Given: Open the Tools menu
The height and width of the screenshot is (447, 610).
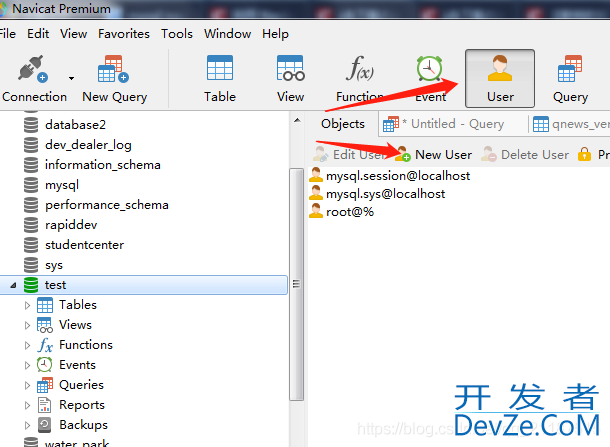Looking at the screenshot, I should (177, 34).
